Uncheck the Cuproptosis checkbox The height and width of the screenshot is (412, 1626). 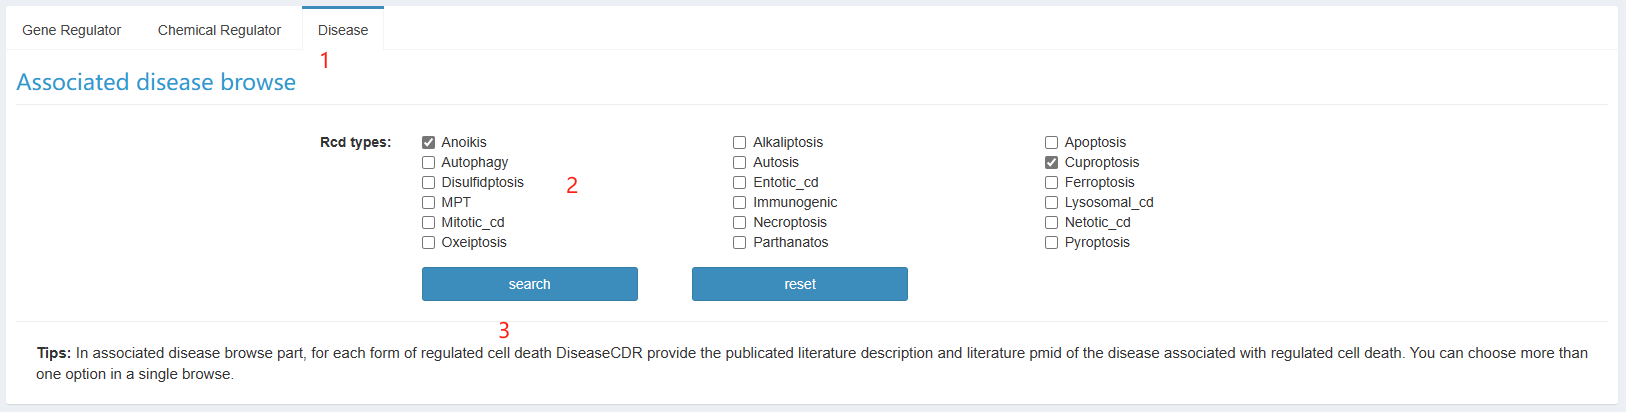[x=1051, y=163]
